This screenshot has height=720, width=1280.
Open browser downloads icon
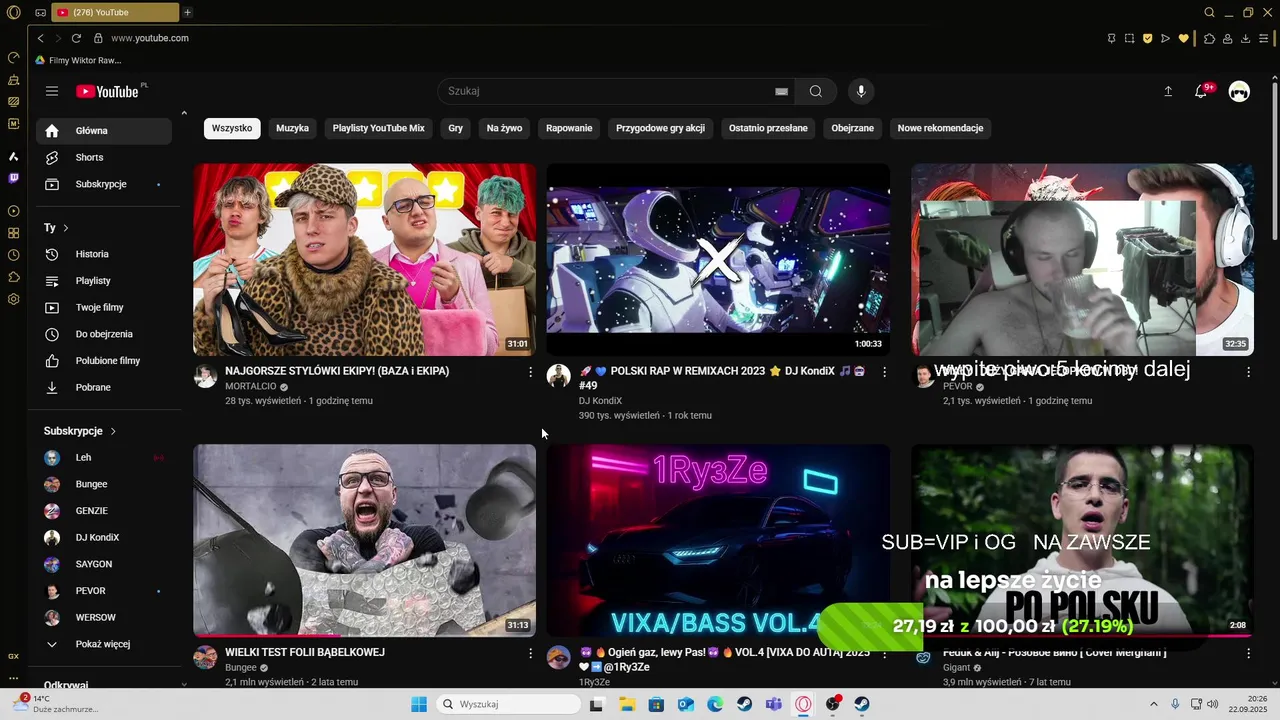coord(1245,38)
